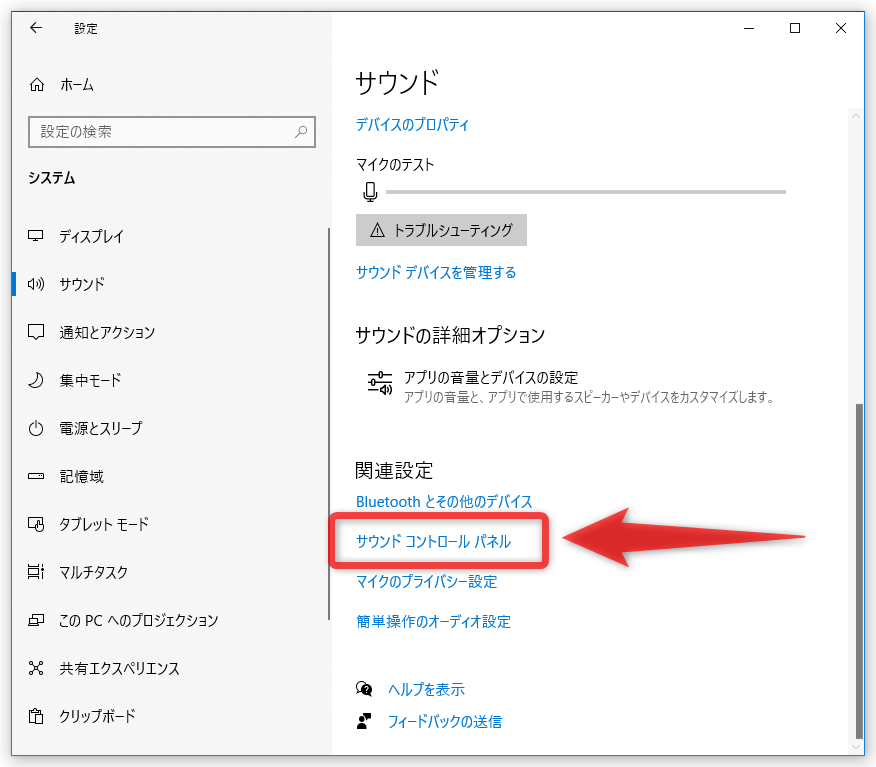Select the タブレット モード icon
876x767 pixels.
(36, 525)
